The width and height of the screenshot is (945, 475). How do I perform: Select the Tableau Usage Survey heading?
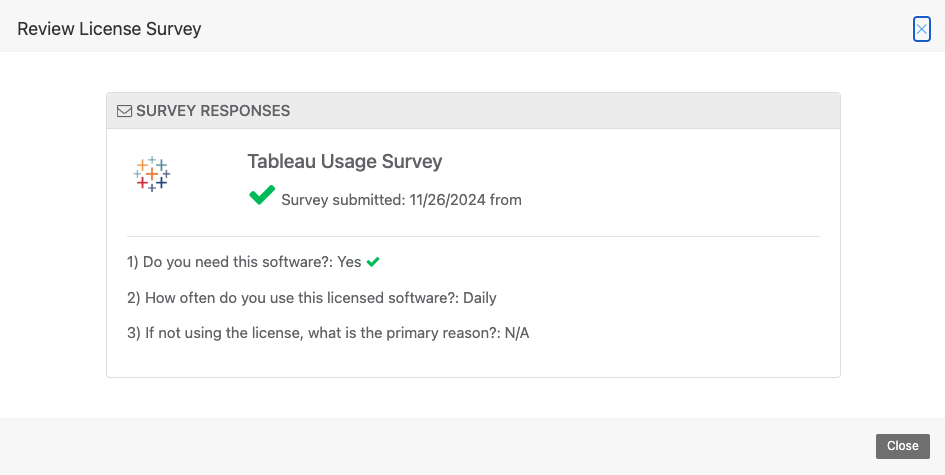pyautogui.click(x=345, y=162)
